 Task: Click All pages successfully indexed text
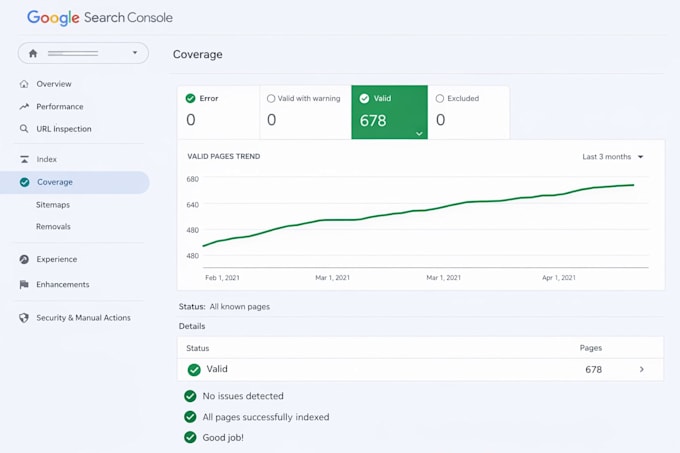pos(266,417)
